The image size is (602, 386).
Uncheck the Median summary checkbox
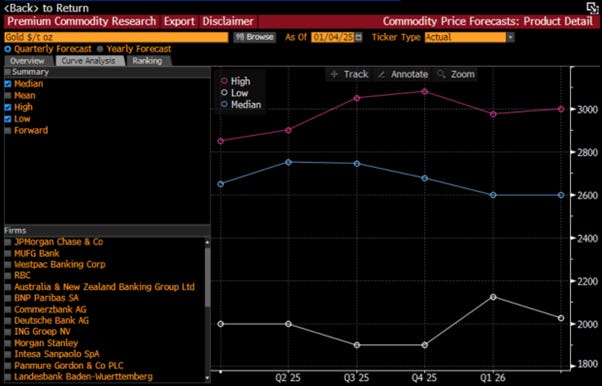click(x=8, y=84)
